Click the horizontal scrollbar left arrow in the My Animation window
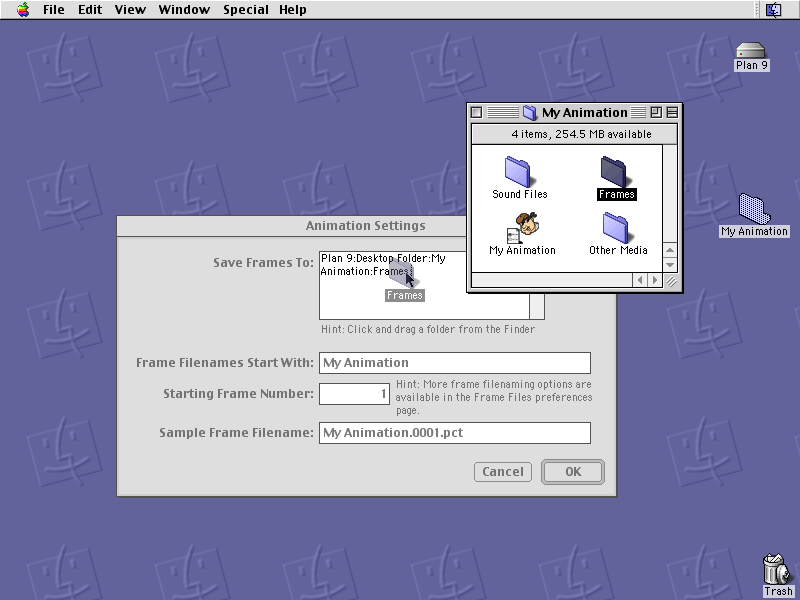800x600 pixels. 640,280
